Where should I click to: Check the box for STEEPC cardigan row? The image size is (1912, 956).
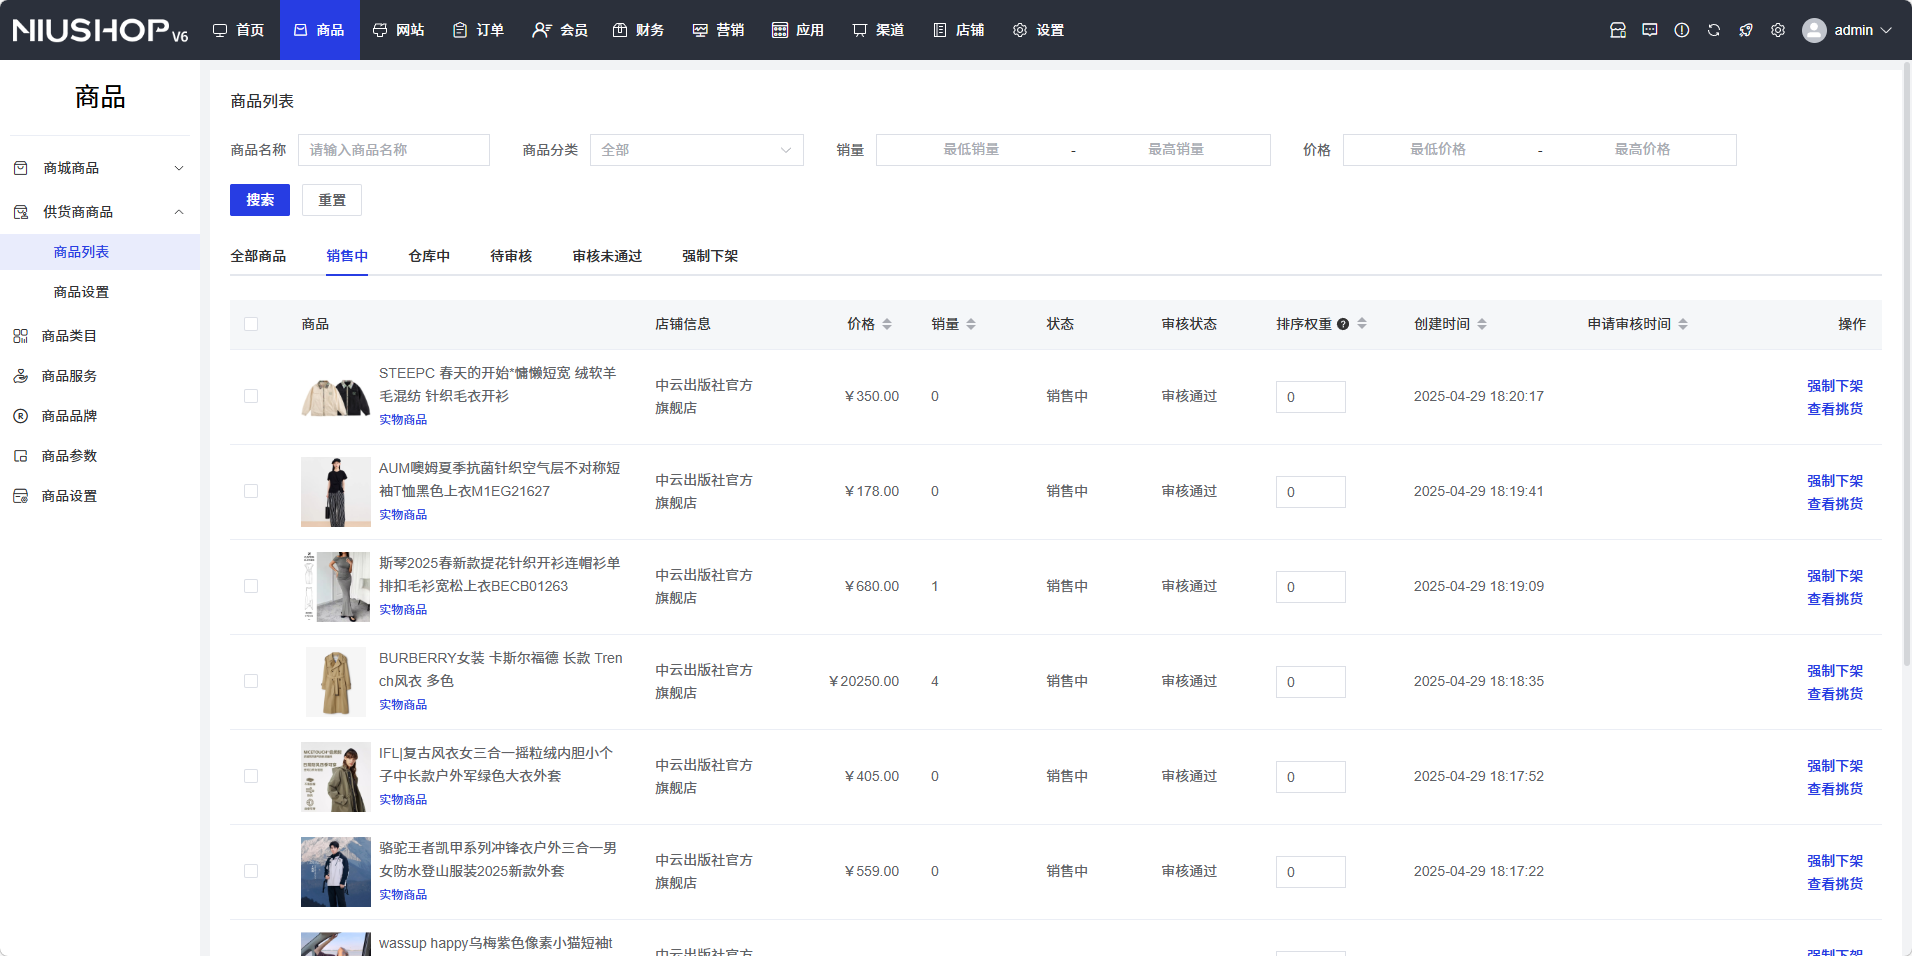coord(251,396)
